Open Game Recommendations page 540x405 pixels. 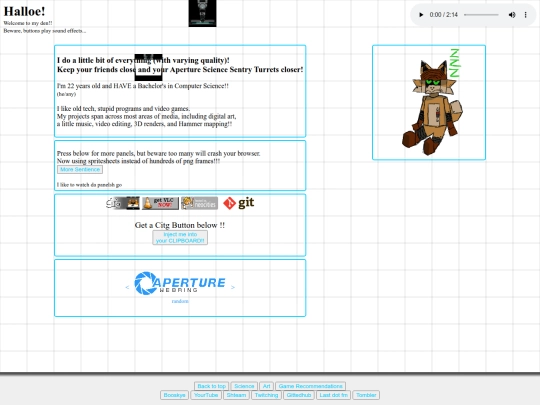[310, 386]
